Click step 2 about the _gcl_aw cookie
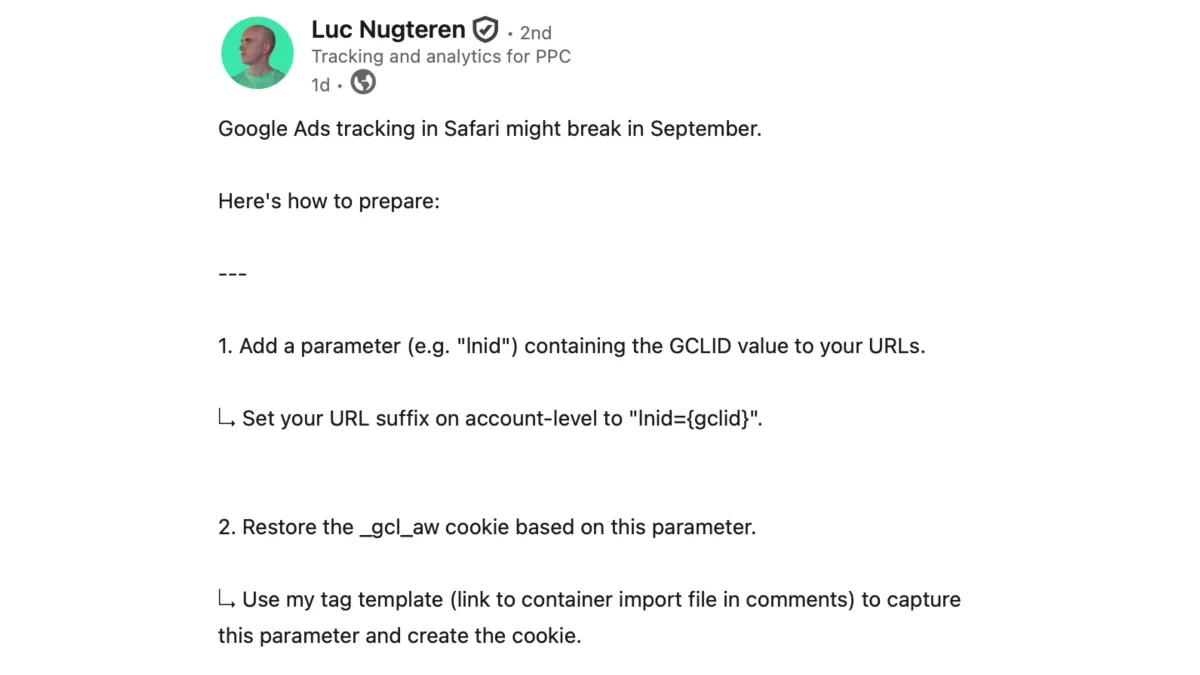This screenshot has height=675, width=1200. [x=489, y=527]
